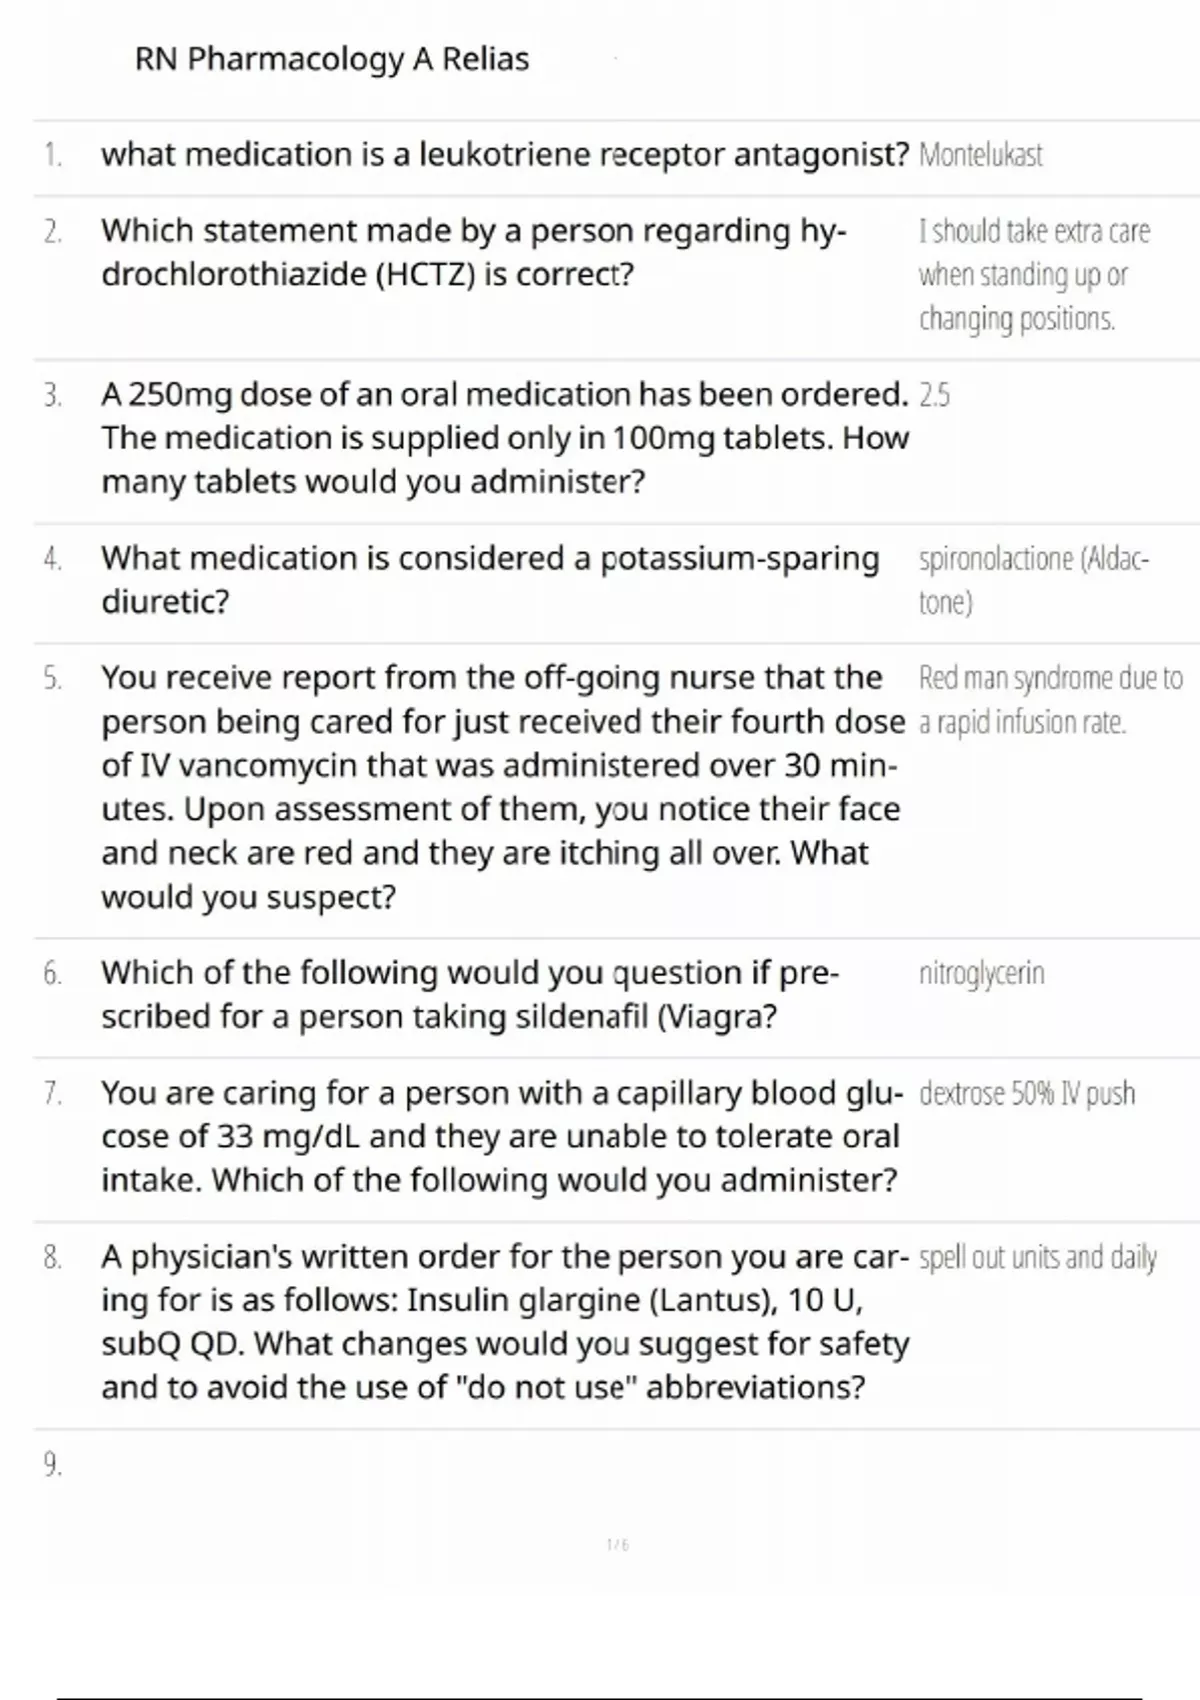Click the page indicator "1/6"
Viewport: 1200px width, 1700px height.
618,1545
